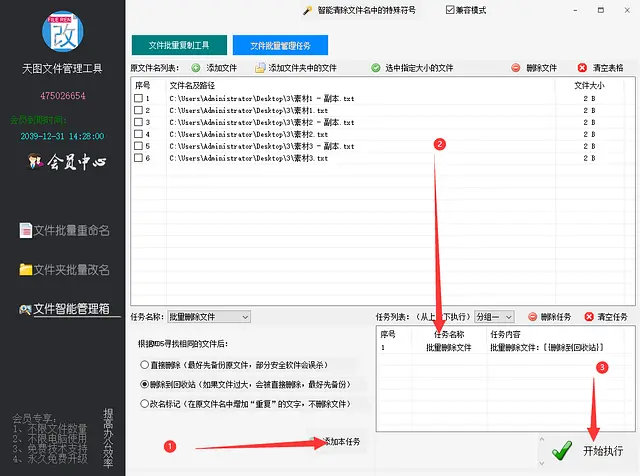Click the green 添加文件 icon
Viewport: 640px width, 476px height.
tap(196, 68)
